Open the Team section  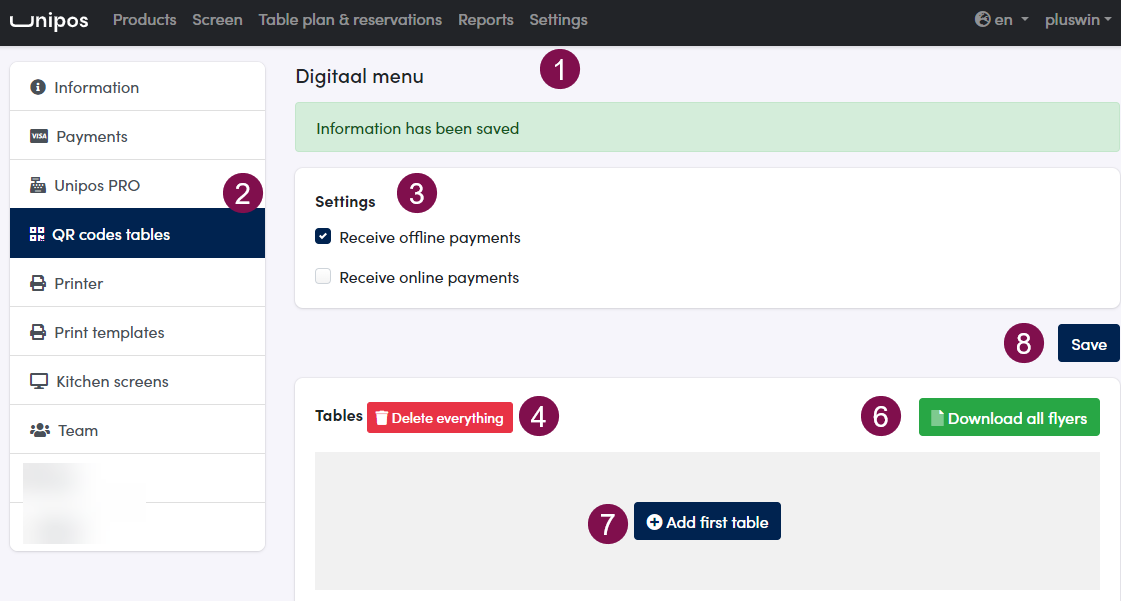click(137, 430)
